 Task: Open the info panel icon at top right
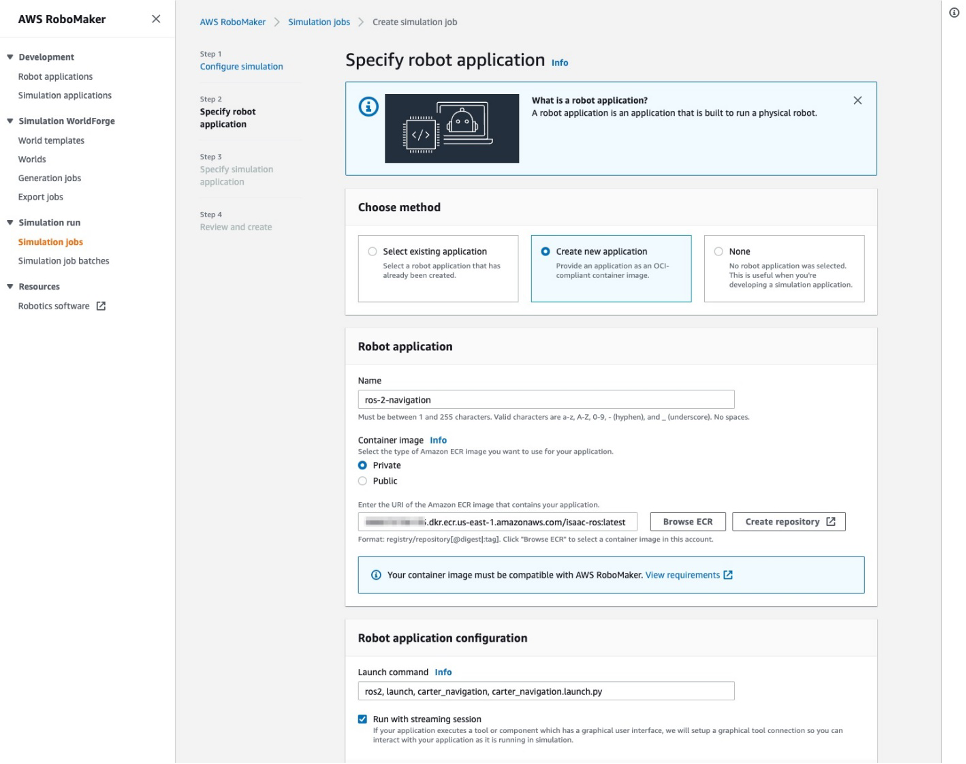954,13
